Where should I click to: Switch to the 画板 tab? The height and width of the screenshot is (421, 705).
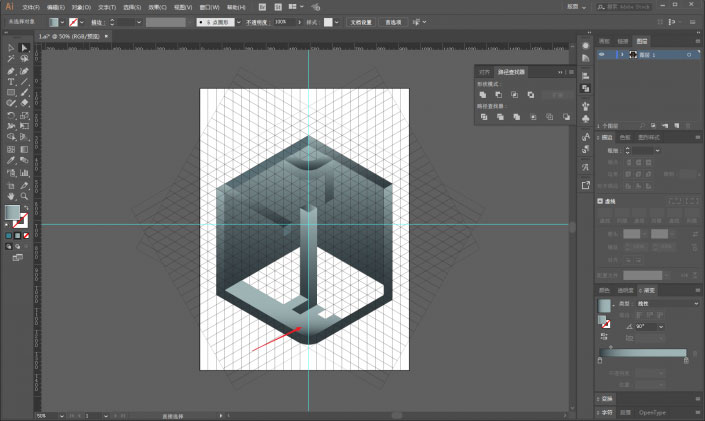pos(604,41)
